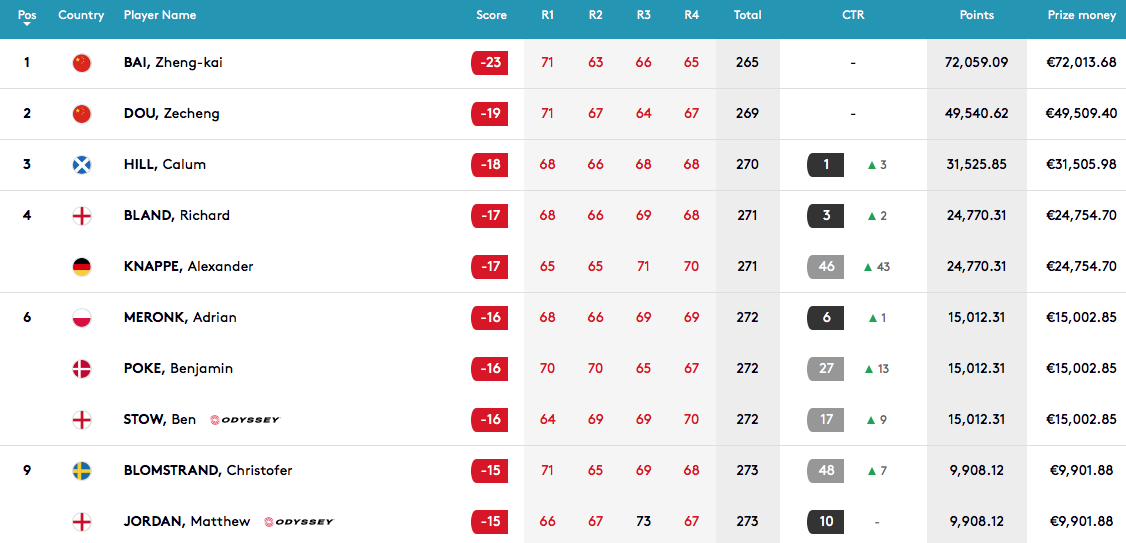
Task: Sort table using the Pos dropdown arrow
Action: [27, 24]
